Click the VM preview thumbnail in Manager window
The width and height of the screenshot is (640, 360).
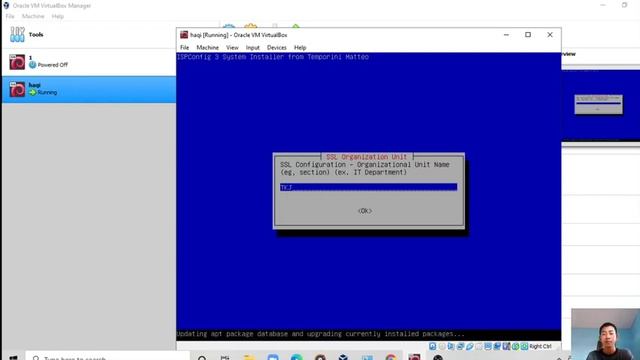601,105
